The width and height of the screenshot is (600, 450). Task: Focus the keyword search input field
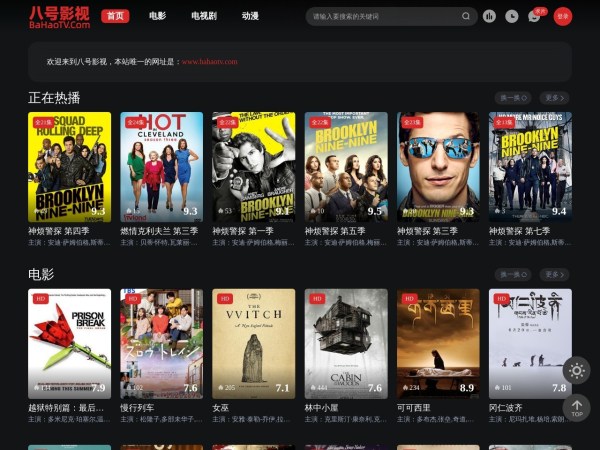[383, 16]
